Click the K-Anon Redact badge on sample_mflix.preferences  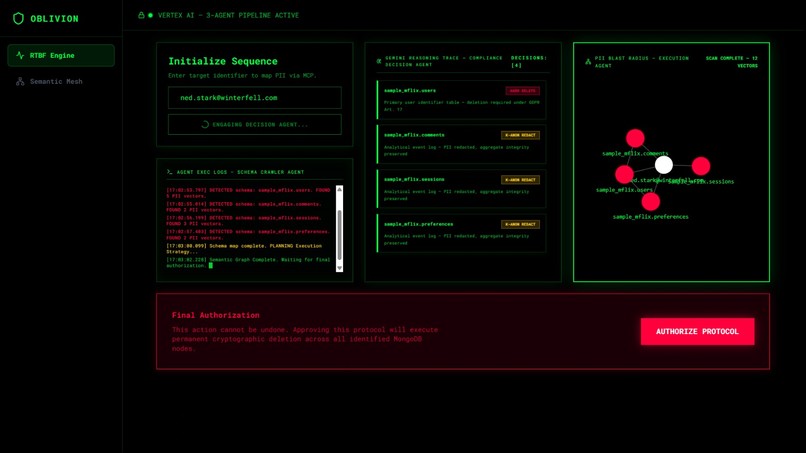point(520,224)
